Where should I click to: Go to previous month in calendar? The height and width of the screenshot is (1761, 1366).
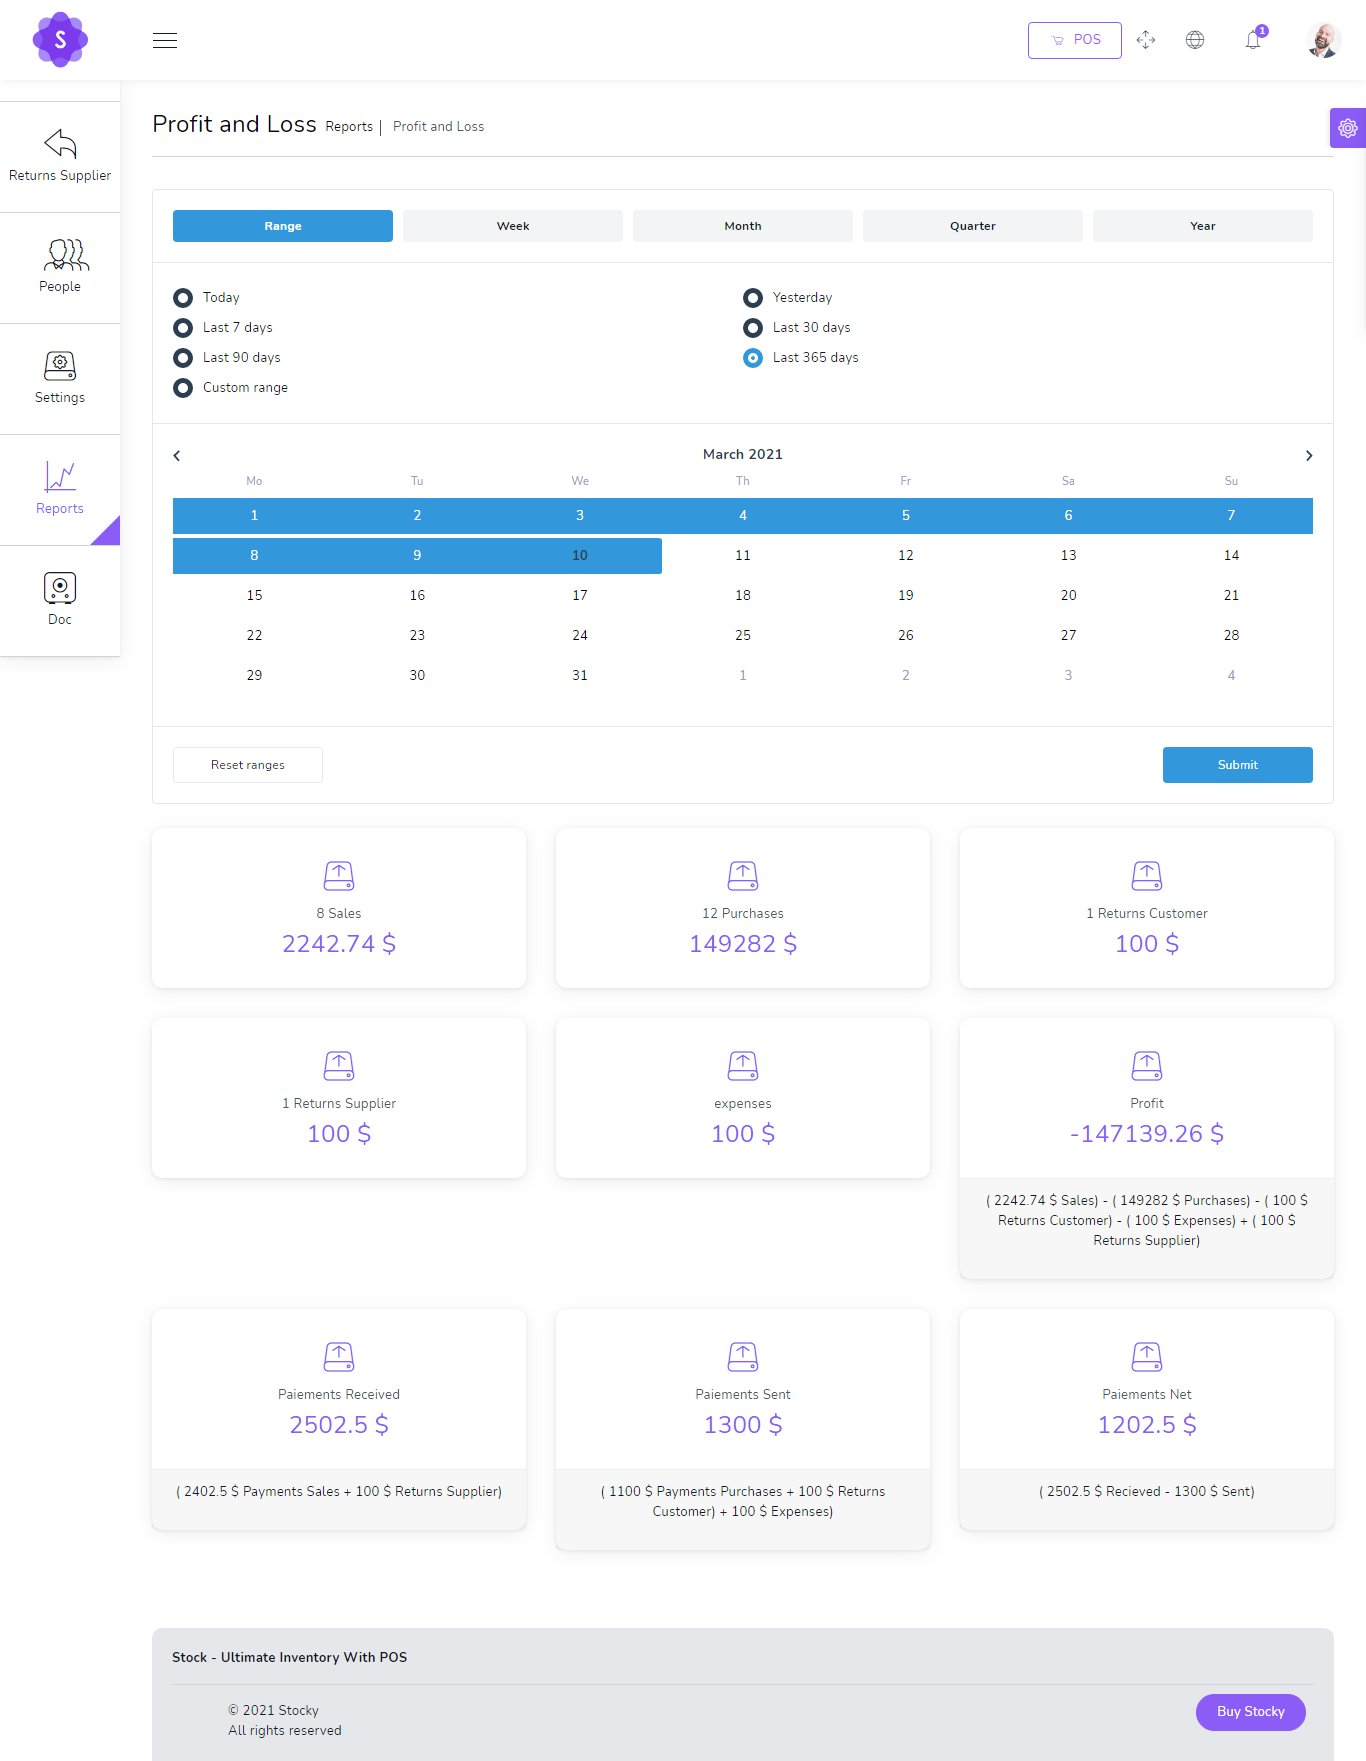coord(177,456)
